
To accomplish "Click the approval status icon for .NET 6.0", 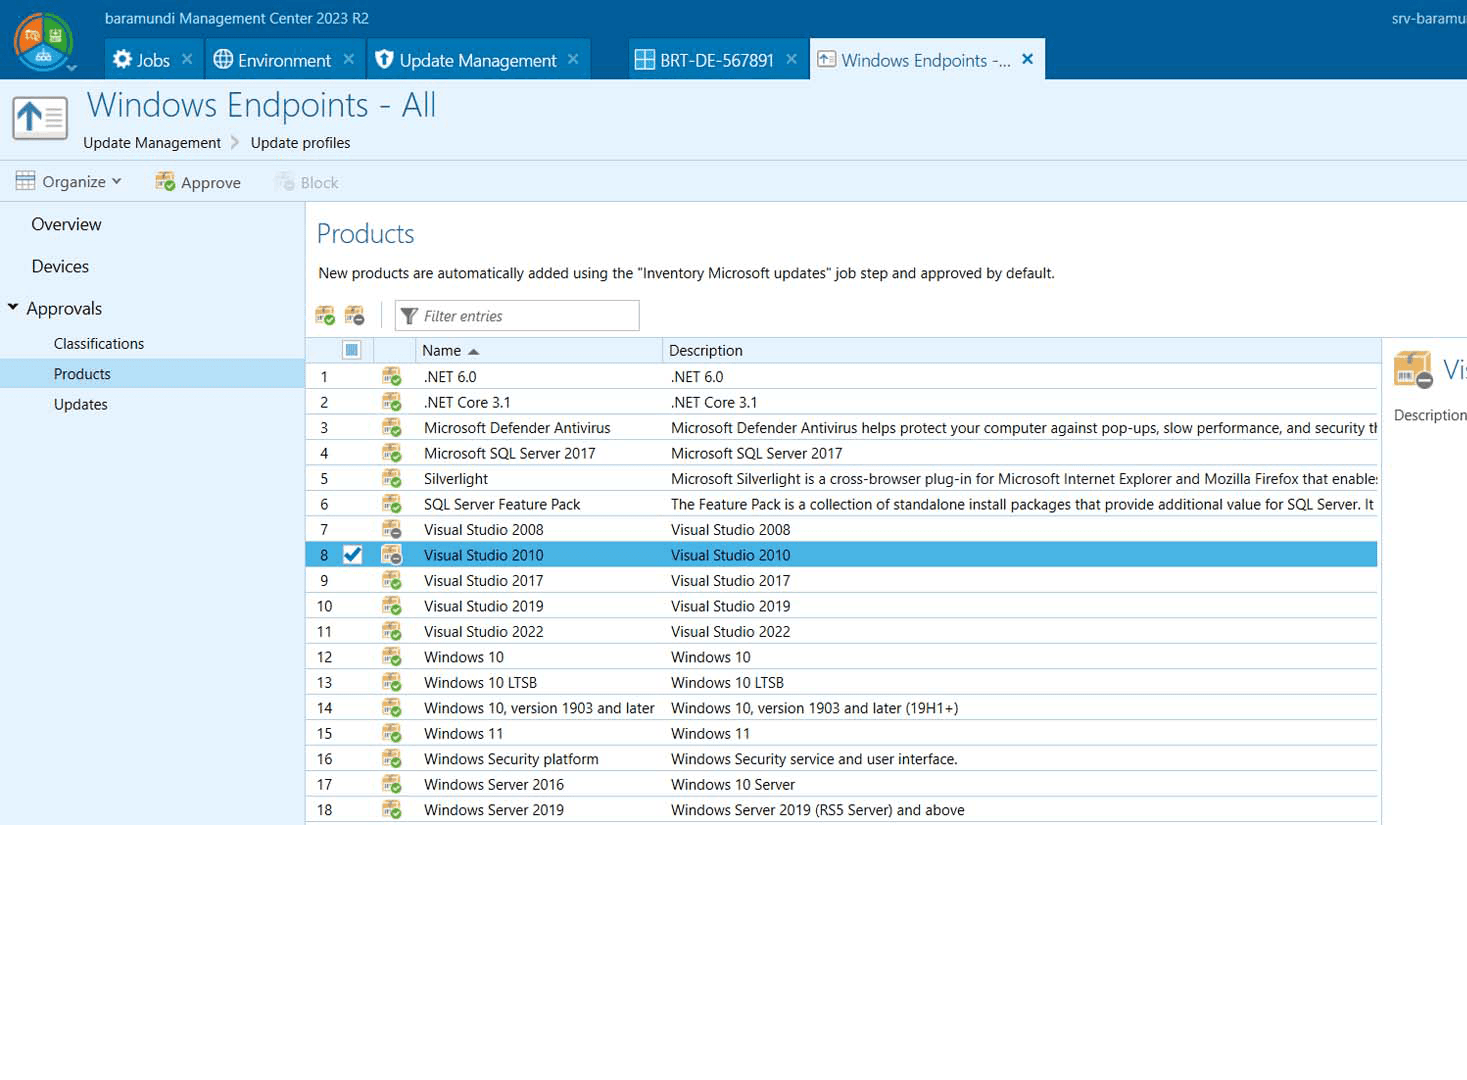I will (392, 377).
